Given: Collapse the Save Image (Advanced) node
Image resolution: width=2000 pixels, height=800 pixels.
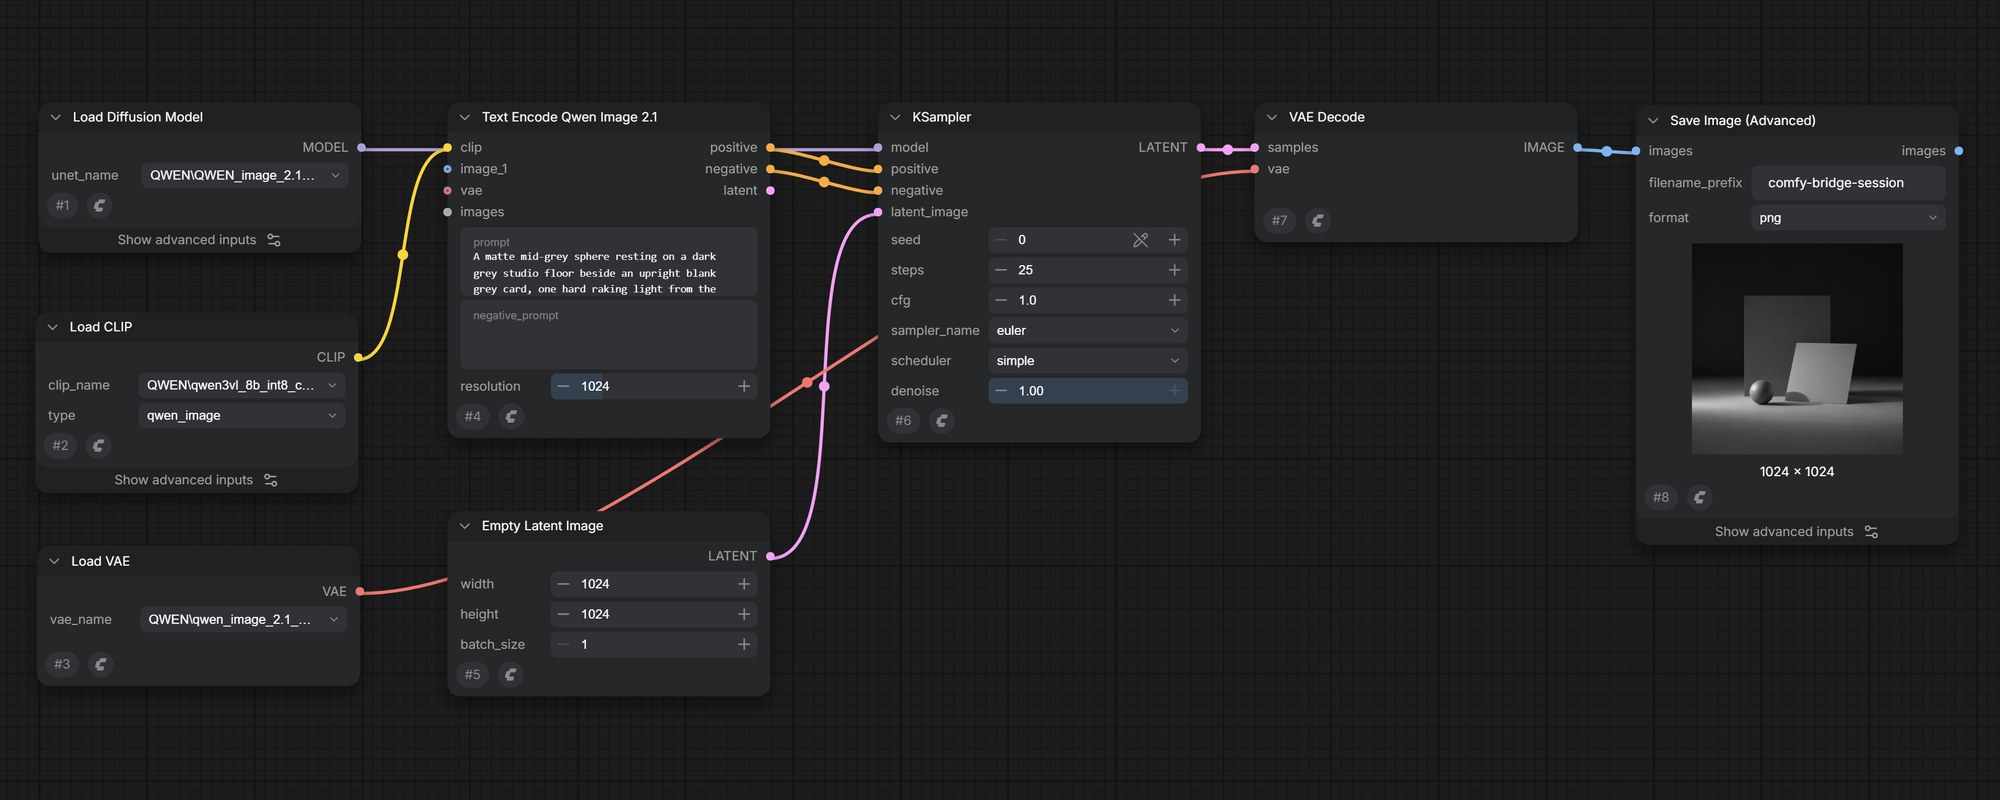Looking at the screenshot, I should pos(1653,120).
